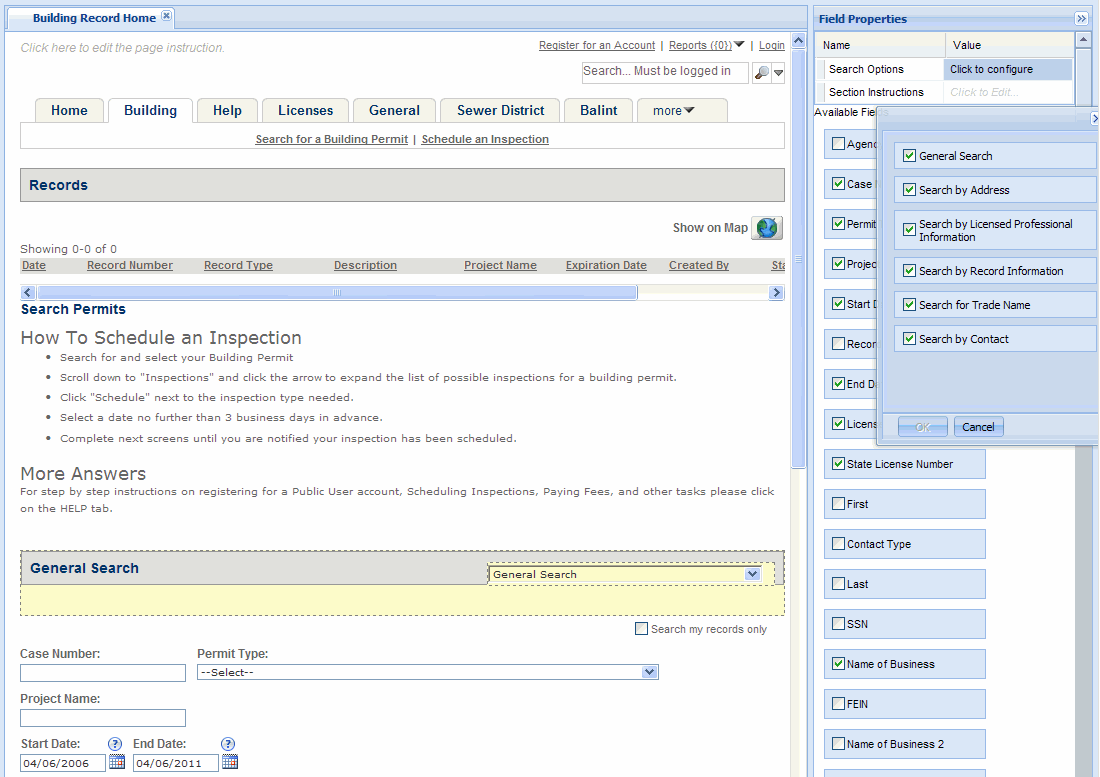Click the End Date help icon
The height and width of the screenshot is (777, 1100).
coord(228,744)
